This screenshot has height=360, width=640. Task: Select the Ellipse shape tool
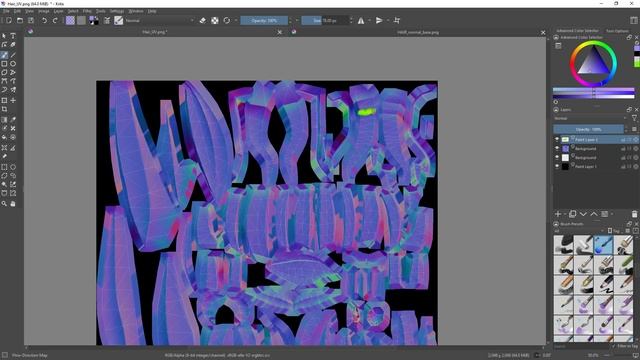pyautogui.click(x=13, y=64)
